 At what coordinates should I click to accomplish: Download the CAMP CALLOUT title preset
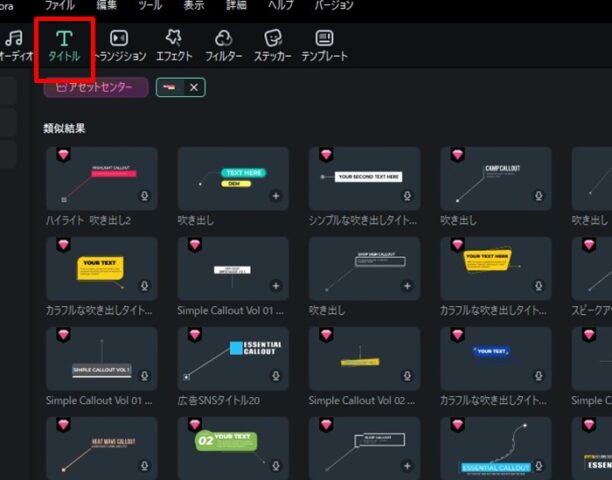click(538, 196)
